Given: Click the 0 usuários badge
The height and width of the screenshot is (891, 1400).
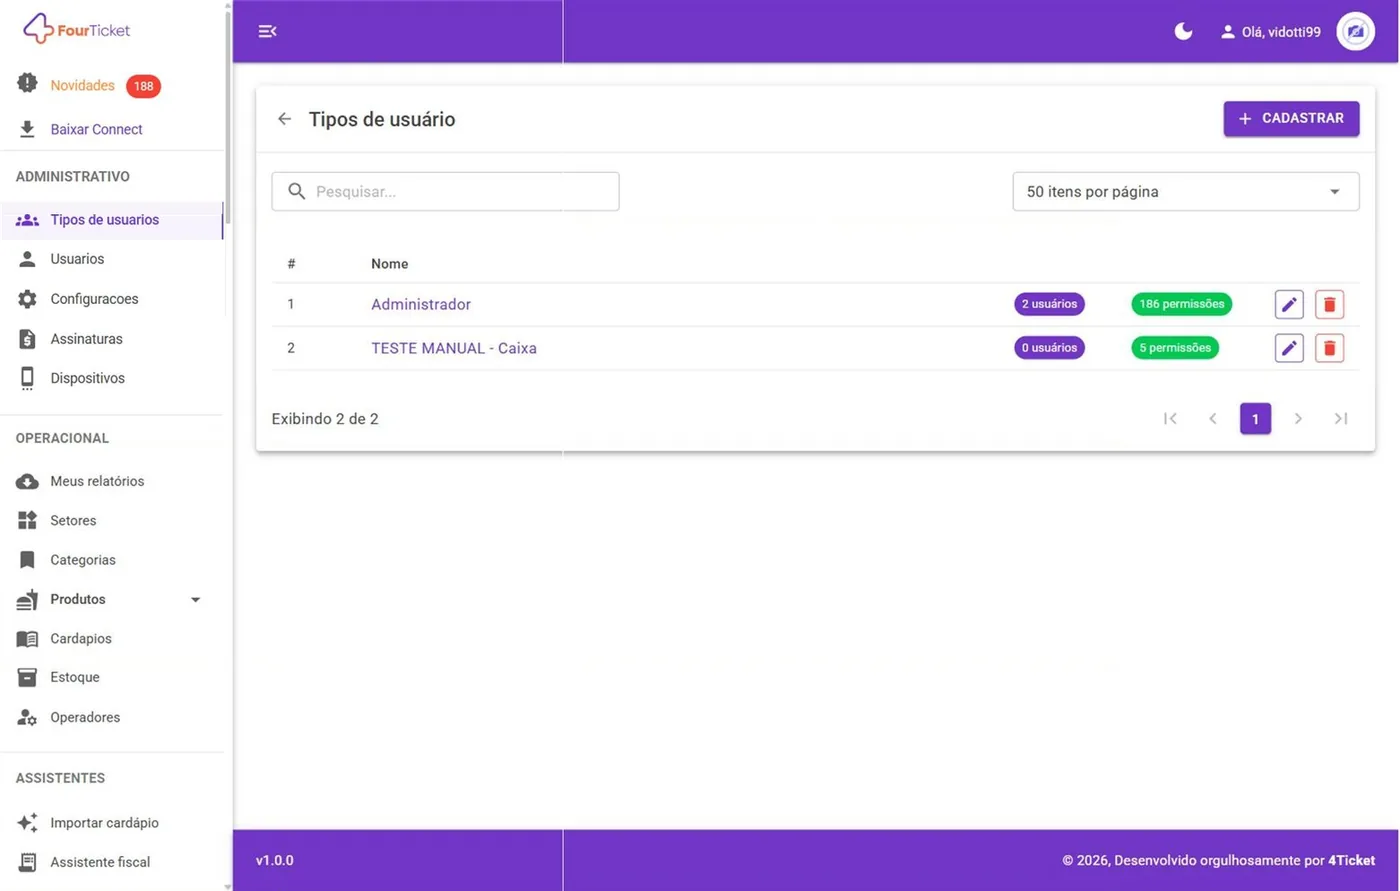Looking at the screenshot, I should tap(1049, 348).
